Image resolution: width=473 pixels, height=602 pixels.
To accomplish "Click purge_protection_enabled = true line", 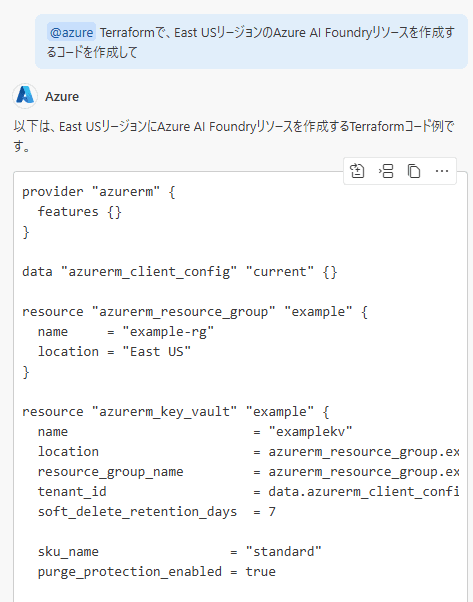I will 157,571.
